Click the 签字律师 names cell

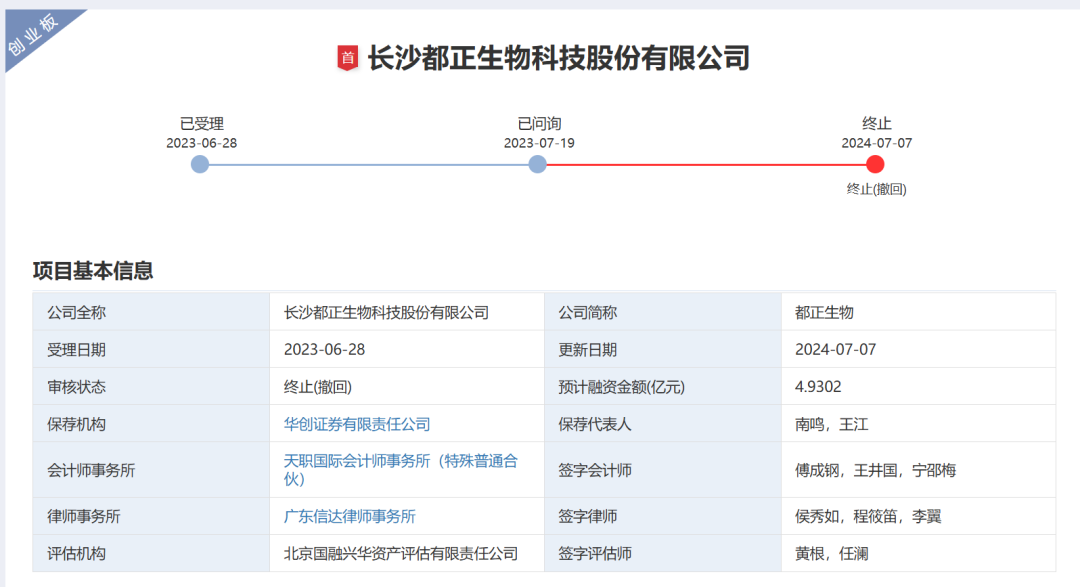[867, 516]
